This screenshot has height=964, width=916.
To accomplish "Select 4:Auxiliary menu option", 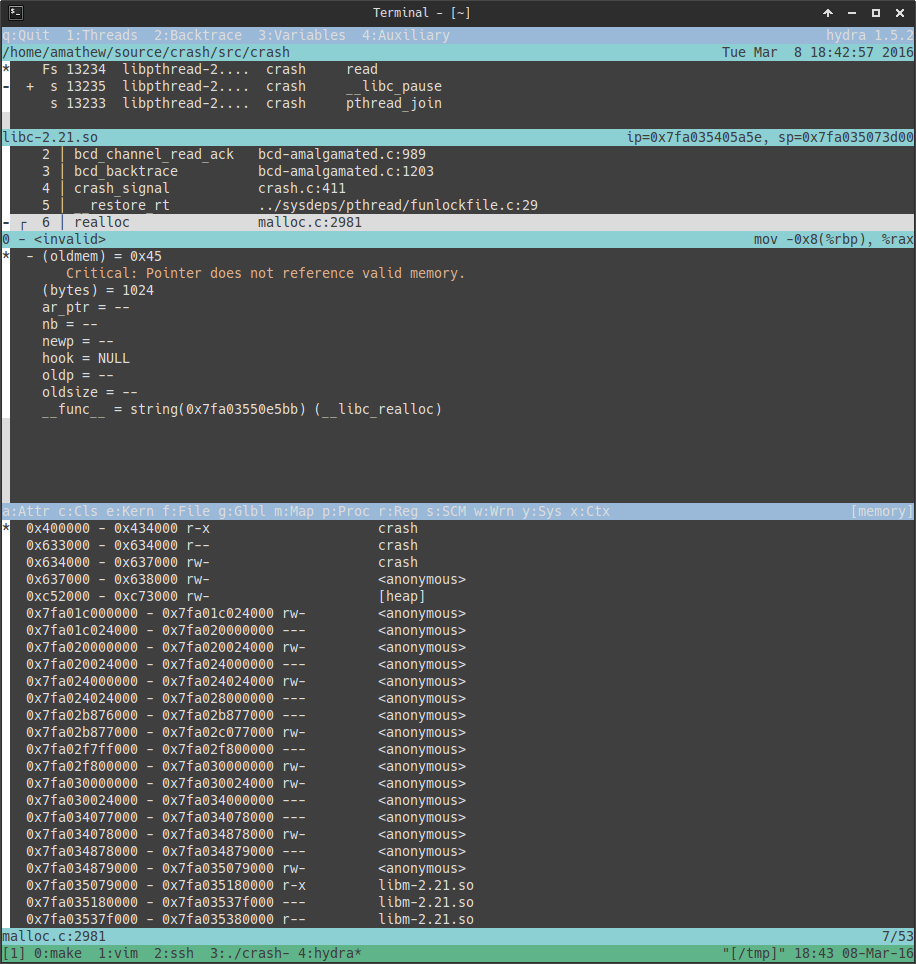I will tap(406, 35).
